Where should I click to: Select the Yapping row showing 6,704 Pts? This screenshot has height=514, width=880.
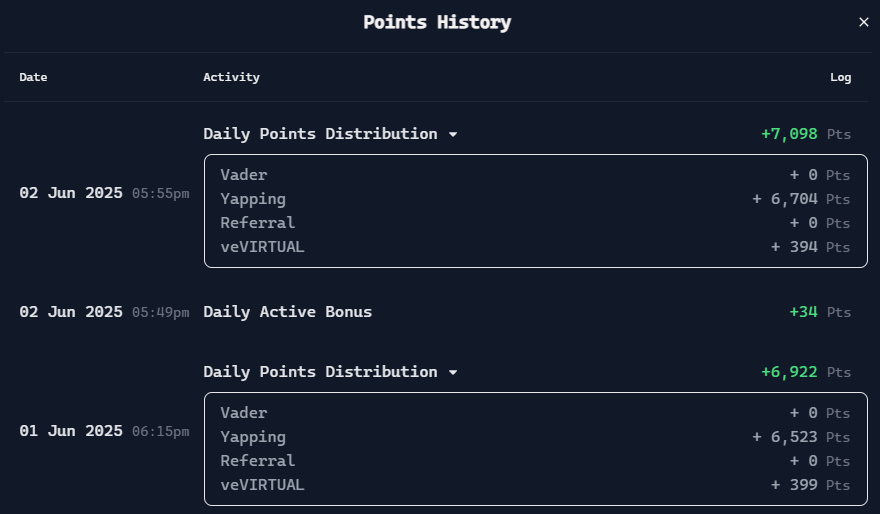click(535, 199)
